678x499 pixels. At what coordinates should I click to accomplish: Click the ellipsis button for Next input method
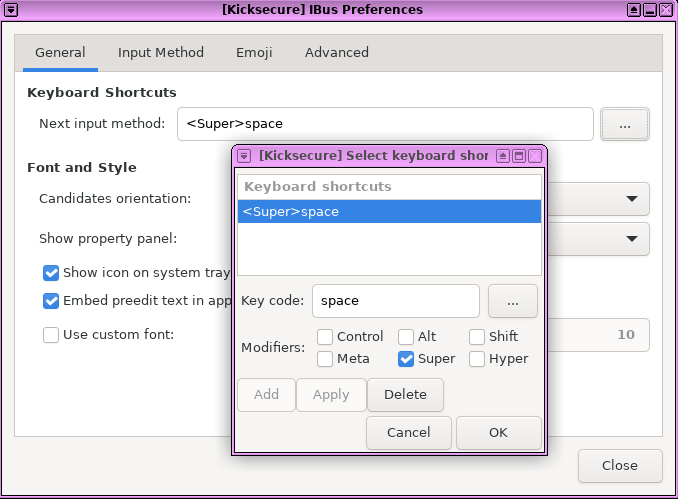pos(624,125)
